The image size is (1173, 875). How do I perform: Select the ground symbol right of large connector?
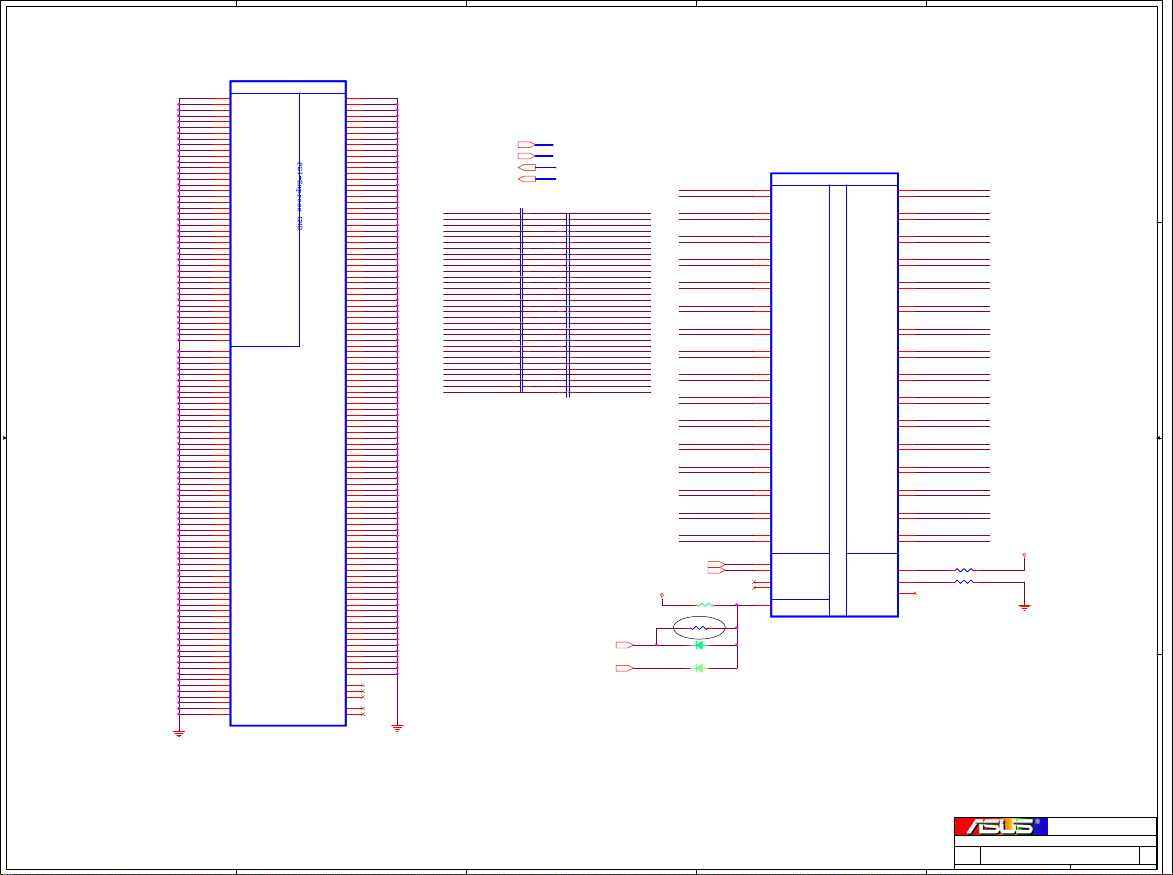point(398,728)
